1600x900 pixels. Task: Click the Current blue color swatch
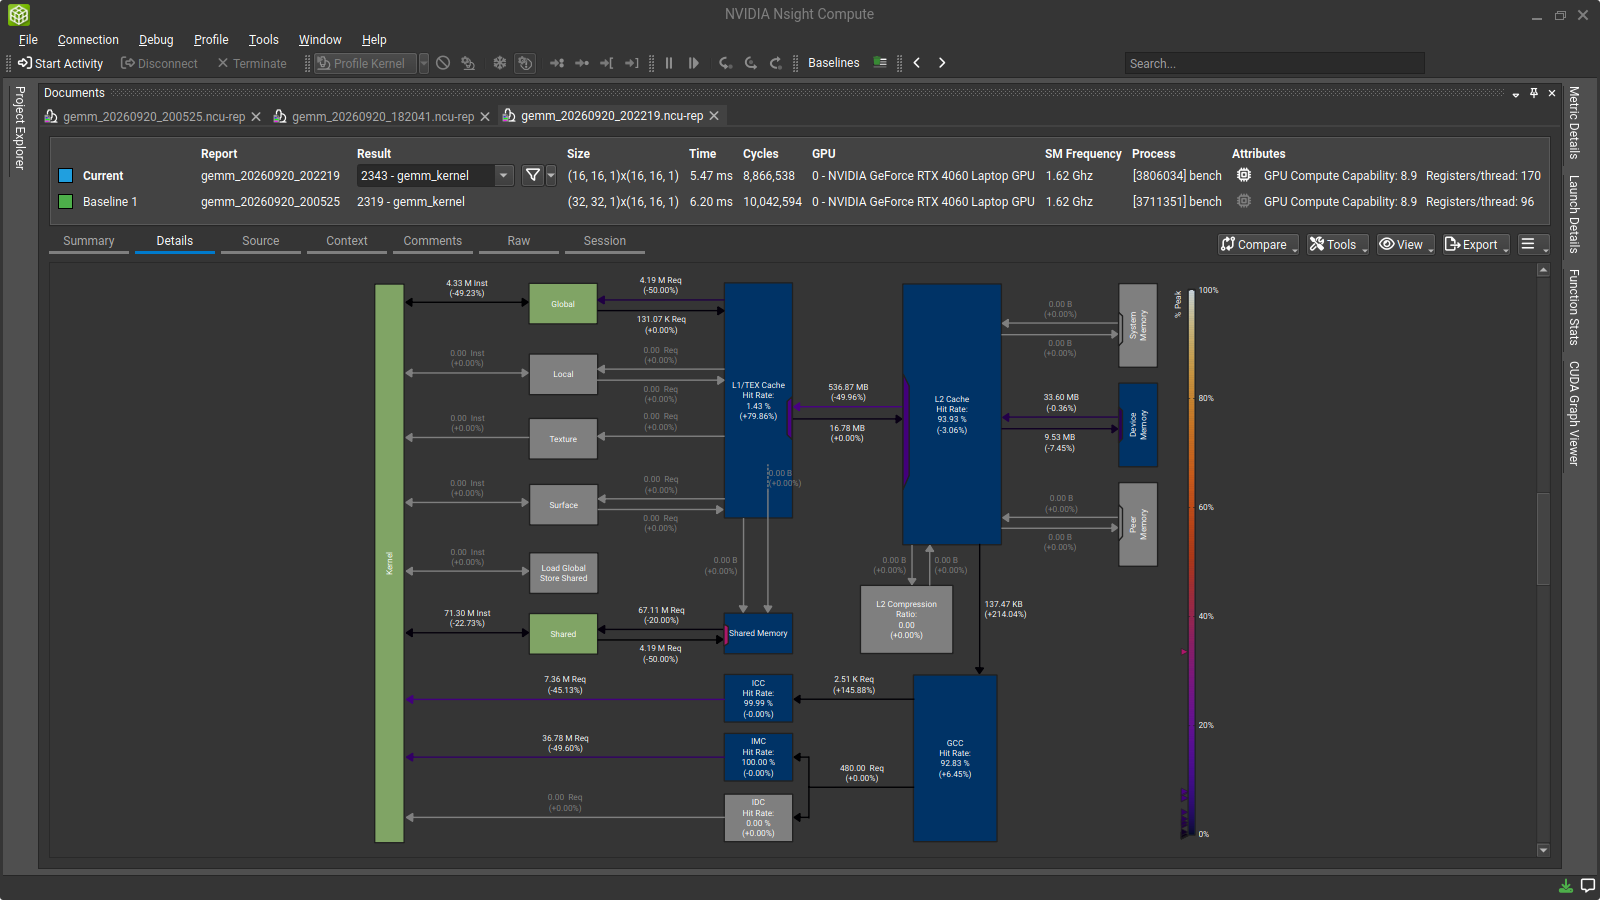pos(65,175)
